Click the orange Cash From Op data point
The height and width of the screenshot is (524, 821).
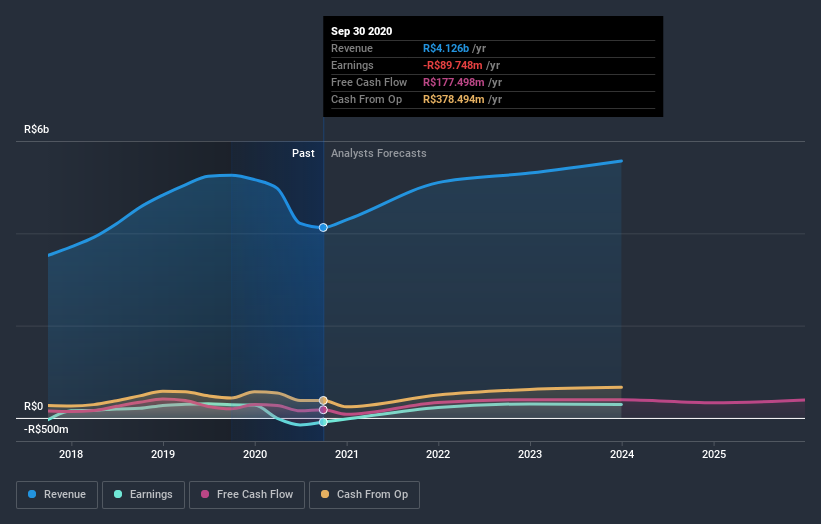[323, 400]
